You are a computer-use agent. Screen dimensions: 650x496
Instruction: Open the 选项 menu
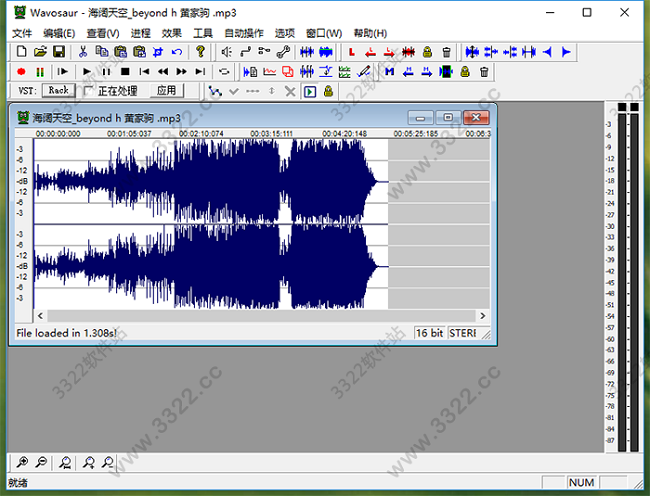(284, 33)
